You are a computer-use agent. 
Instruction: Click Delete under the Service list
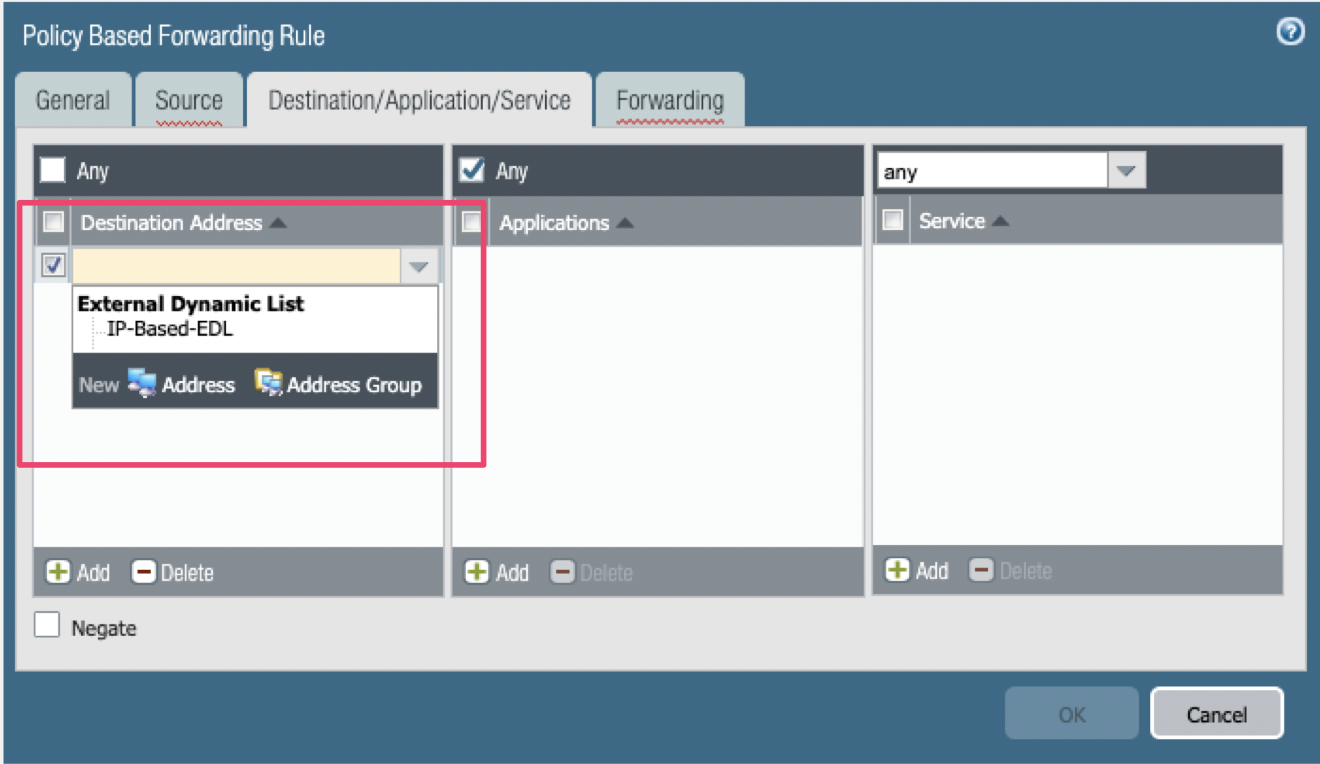1012,570
